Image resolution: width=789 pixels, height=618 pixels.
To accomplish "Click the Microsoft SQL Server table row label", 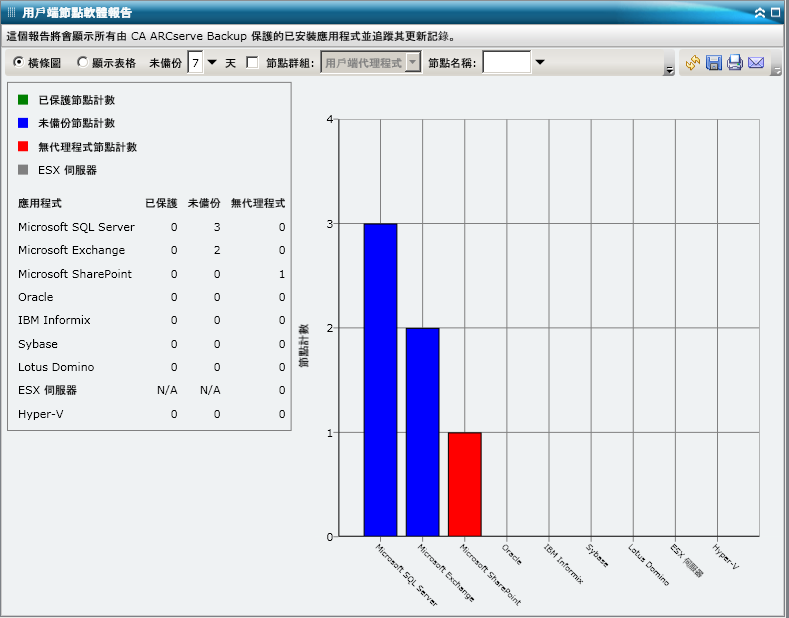I will pos(76,227).
